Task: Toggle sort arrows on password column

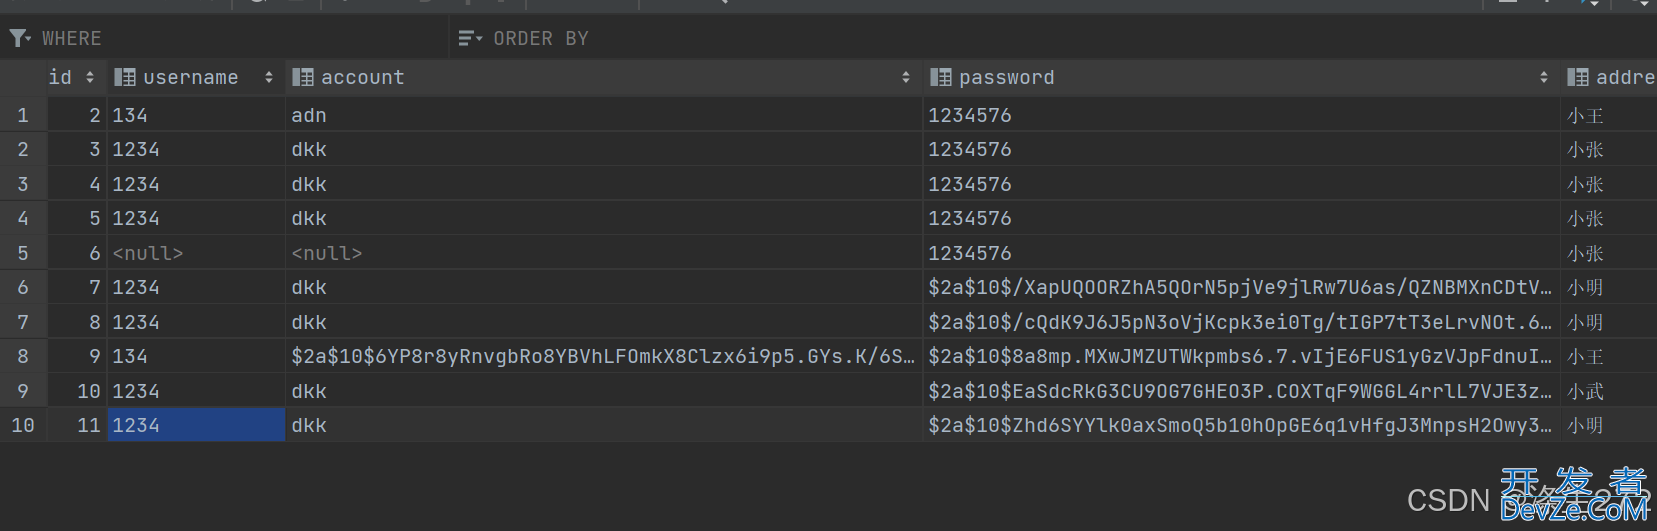Action: [x=1544, y=77]
